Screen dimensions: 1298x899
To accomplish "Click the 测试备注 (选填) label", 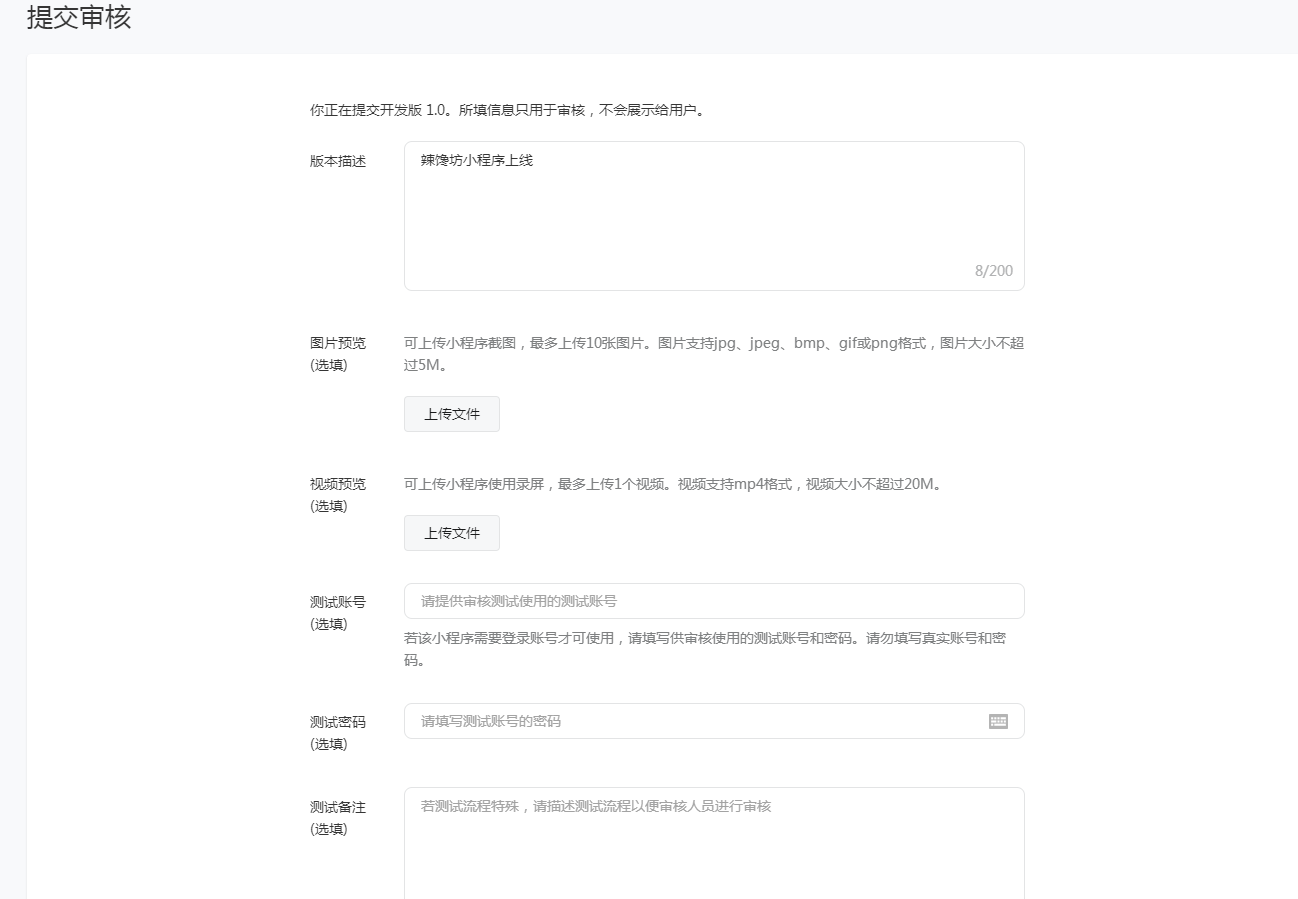I will (338, 817).
